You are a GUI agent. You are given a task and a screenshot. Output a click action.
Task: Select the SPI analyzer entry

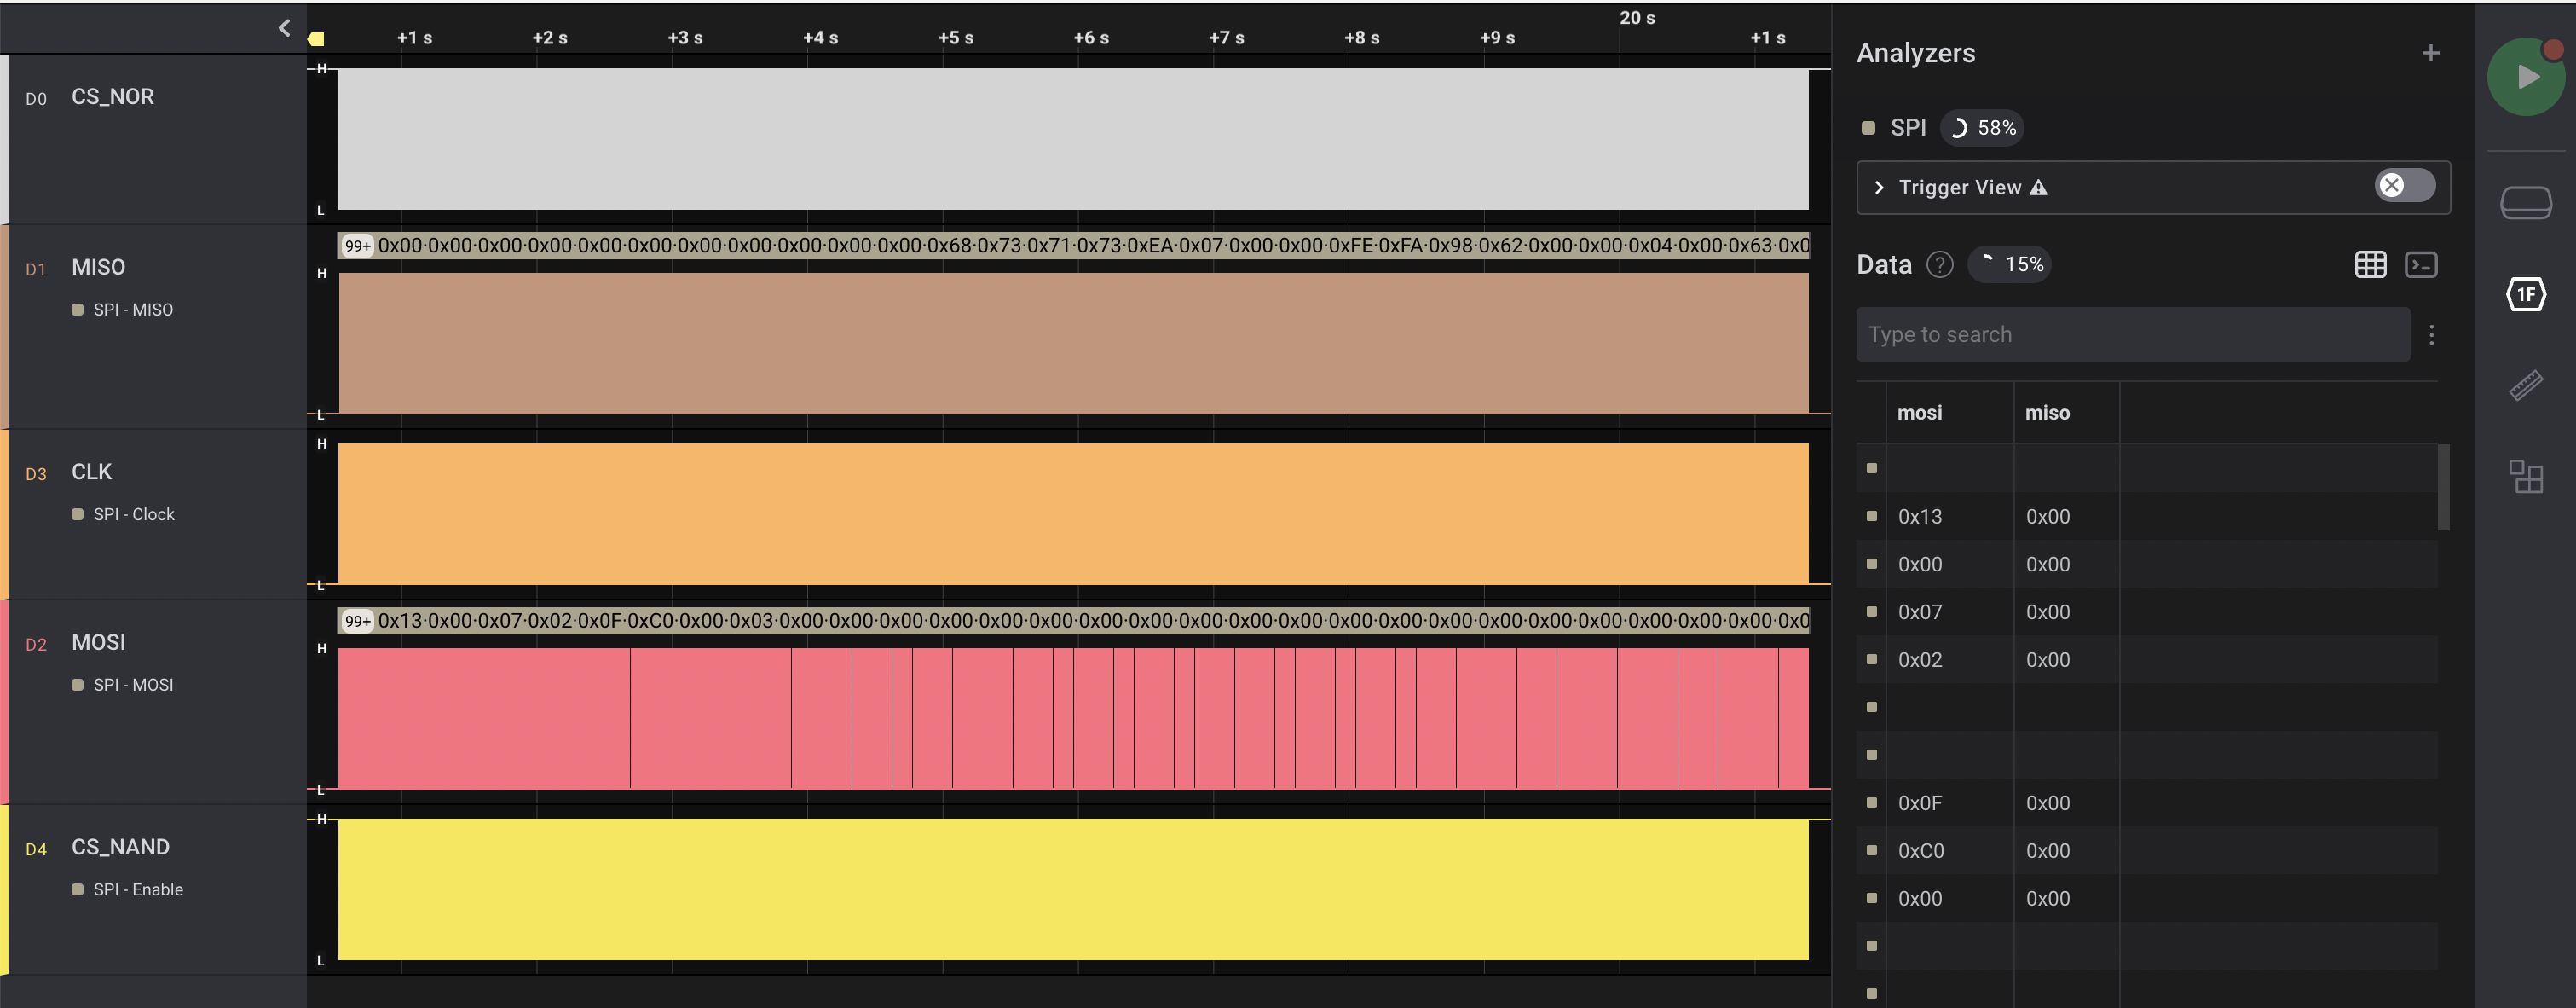1907,128
